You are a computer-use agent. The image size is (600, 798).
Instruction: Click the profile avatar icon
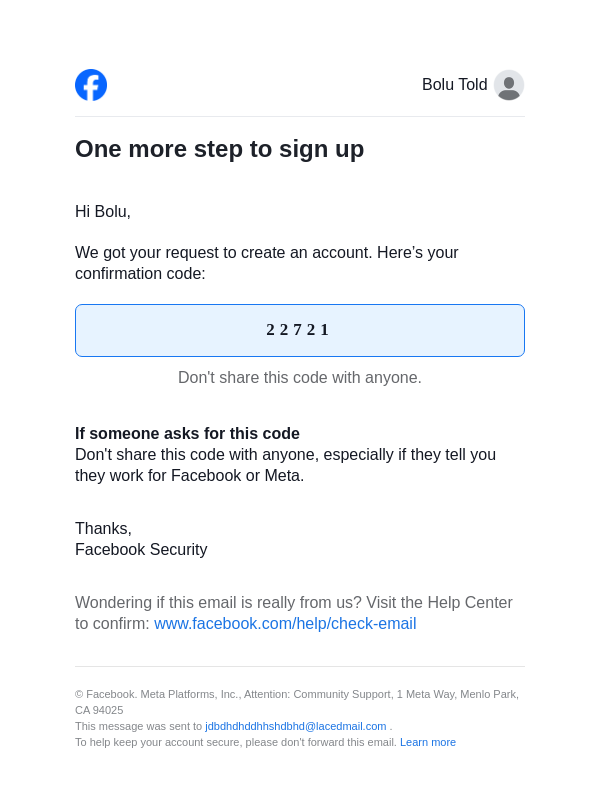[509, 85]
